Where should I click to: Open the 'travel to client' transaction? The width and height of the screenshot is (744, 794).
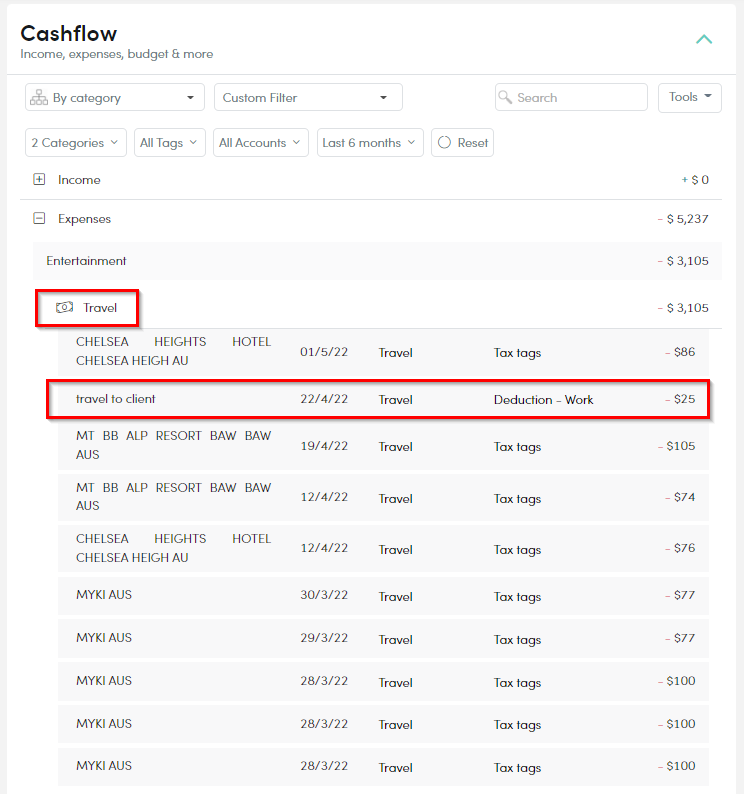coord(383,400)
